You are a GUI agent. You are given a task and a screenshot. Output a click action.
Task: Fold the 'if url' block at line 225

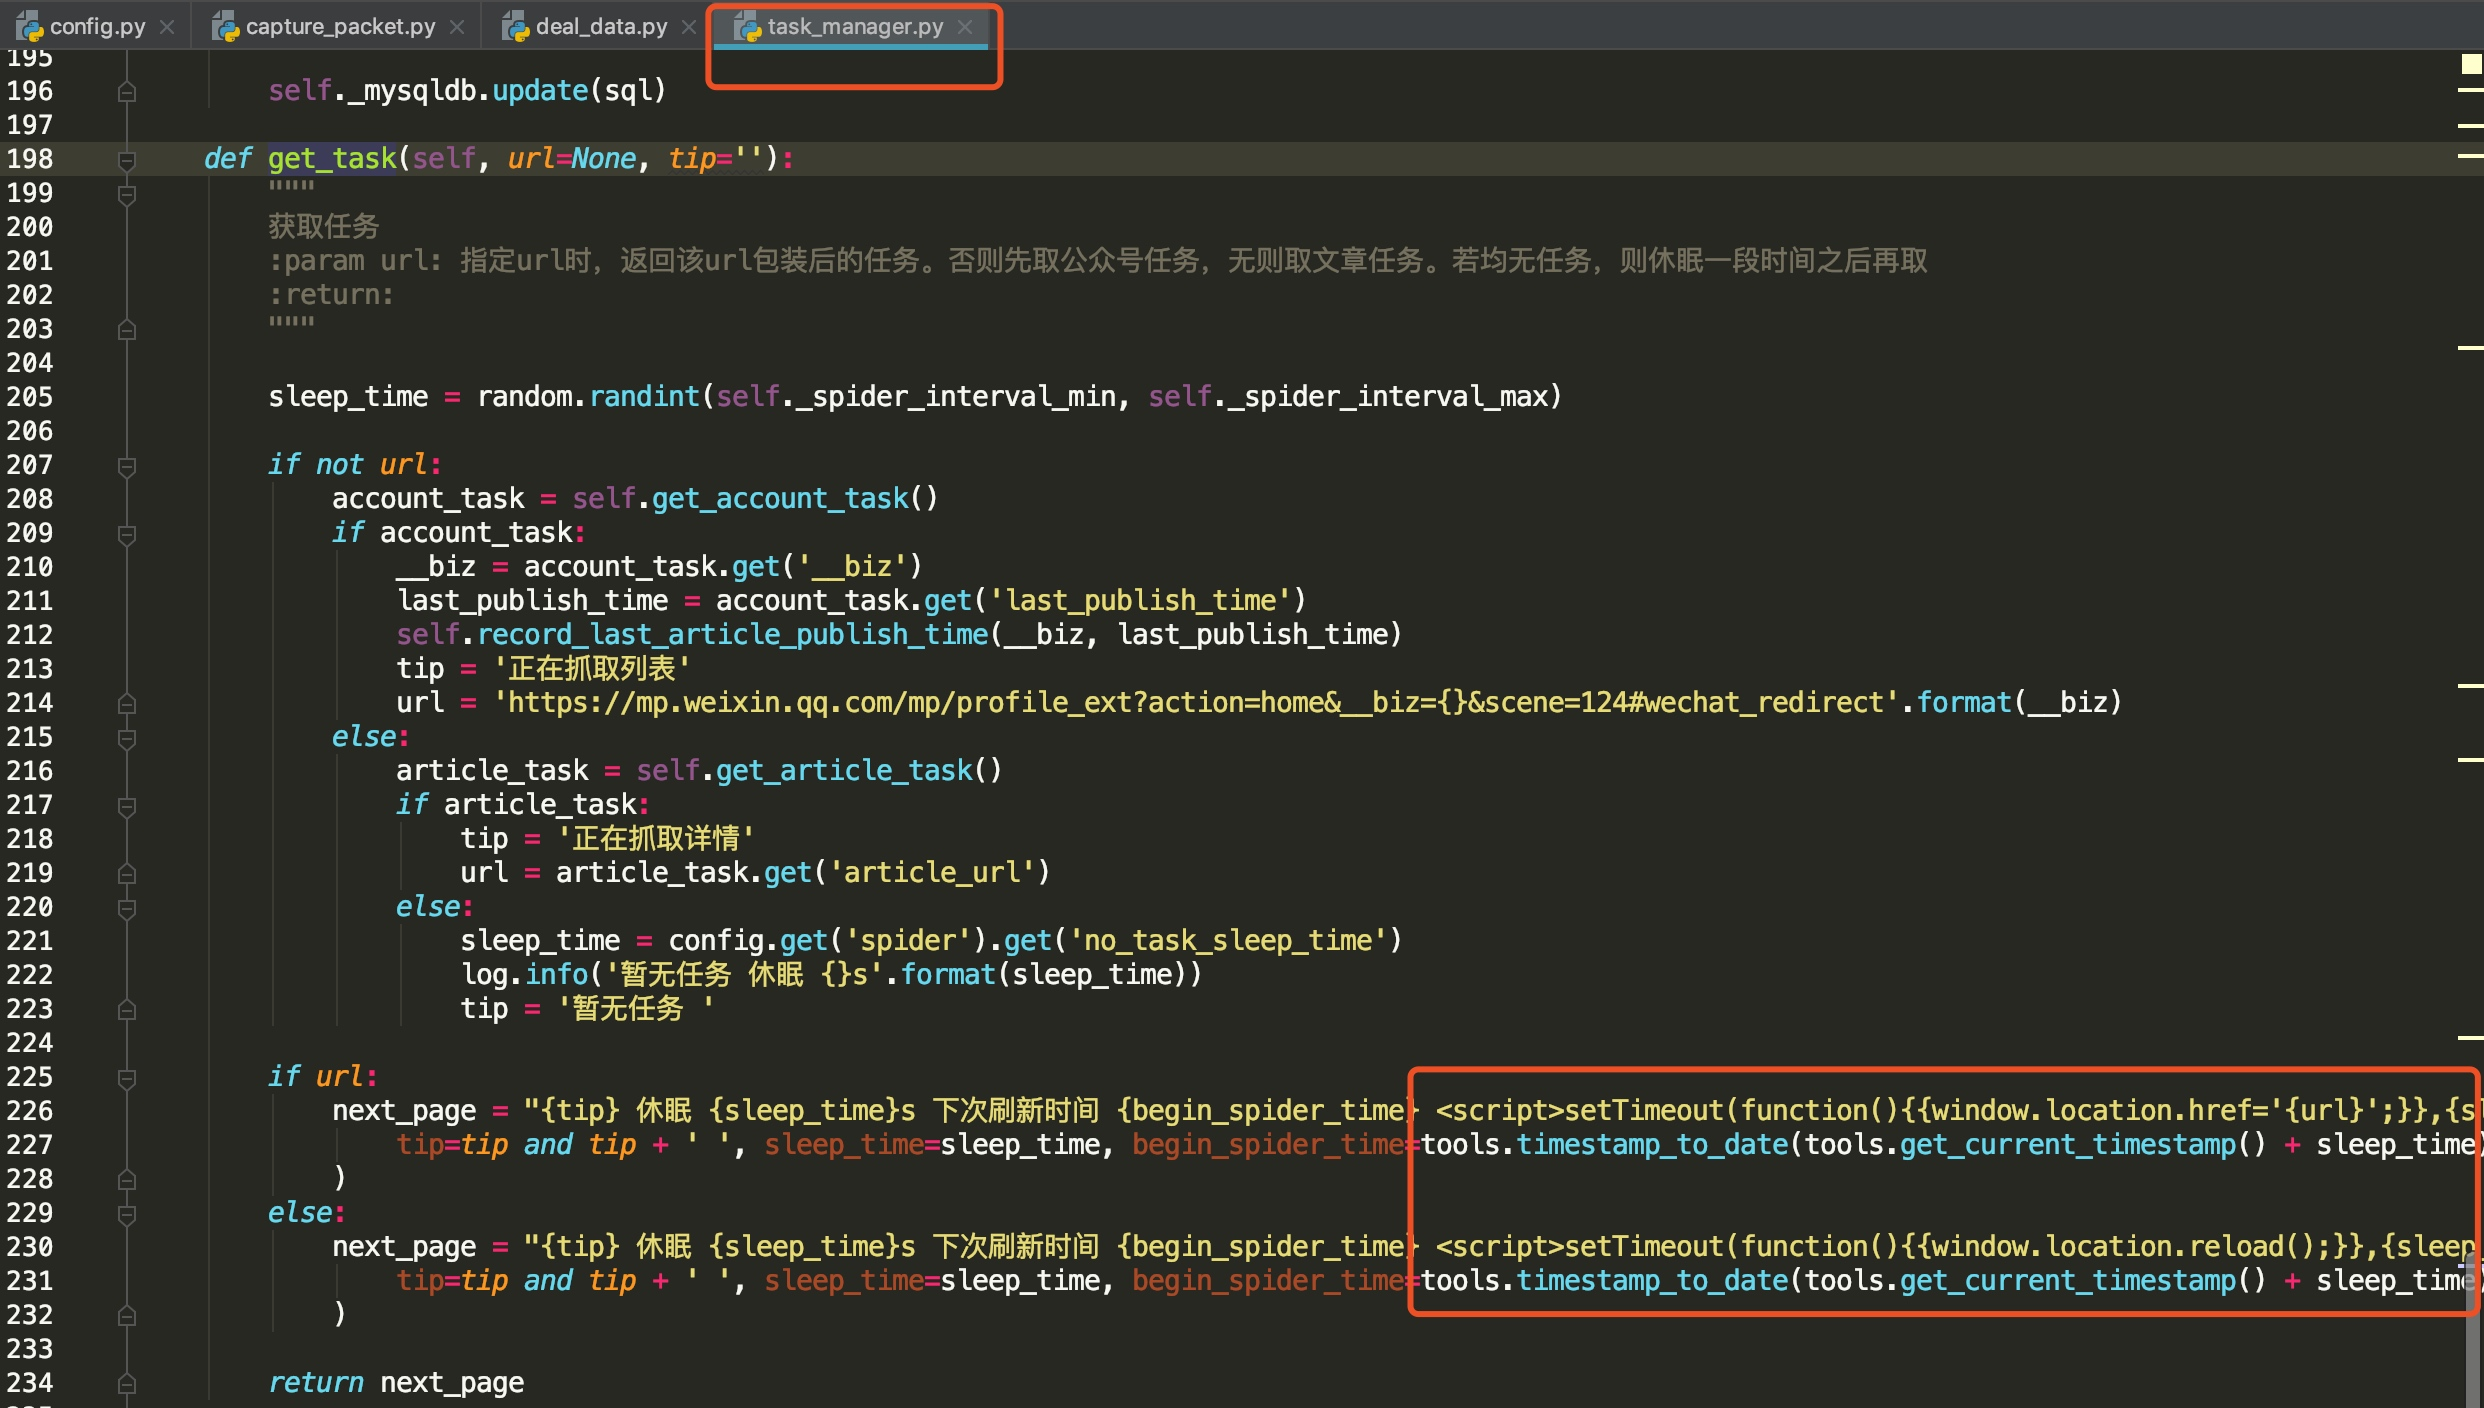pyautogui.click(x=126, y=1077)
